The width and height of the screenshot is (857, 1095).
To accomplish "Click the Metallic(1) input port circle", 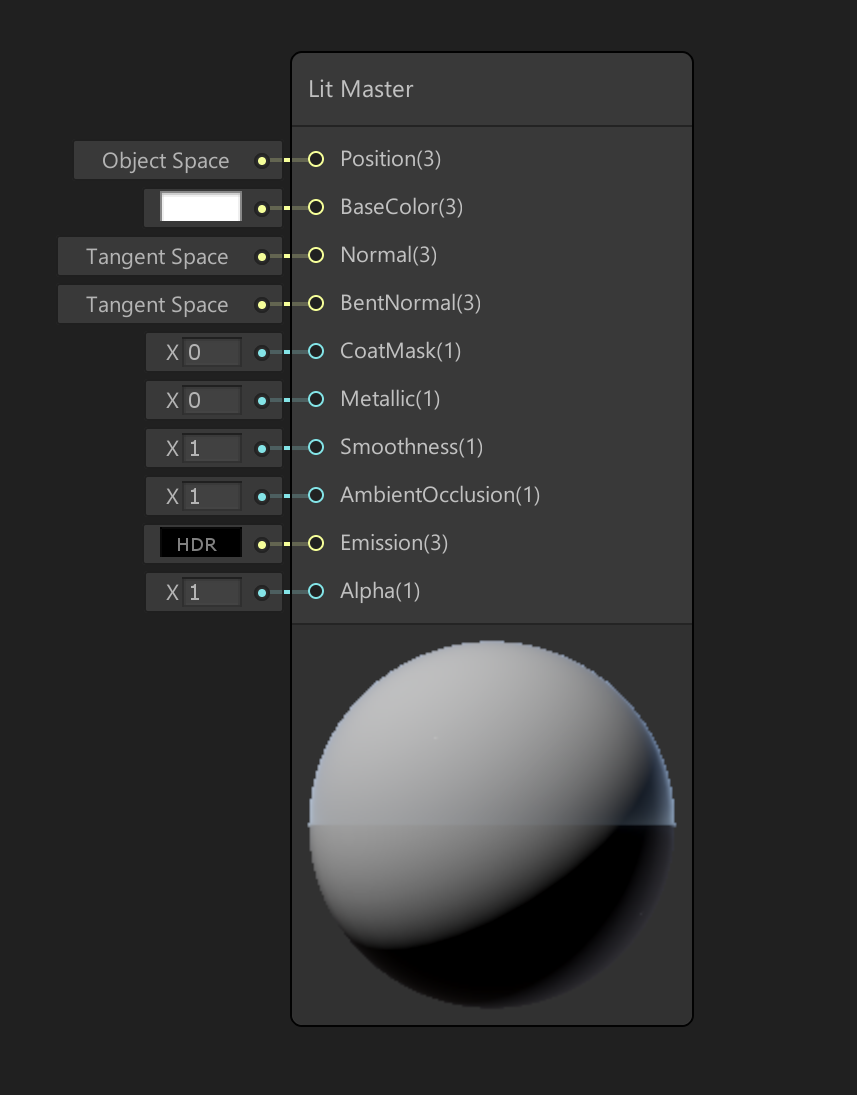I will coord(316,399).
